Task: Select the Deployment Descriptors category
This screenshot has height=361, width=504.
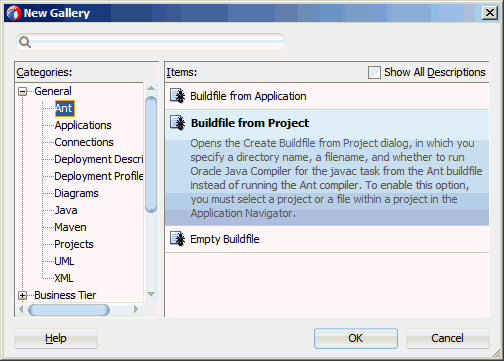Action: [99, 159]
